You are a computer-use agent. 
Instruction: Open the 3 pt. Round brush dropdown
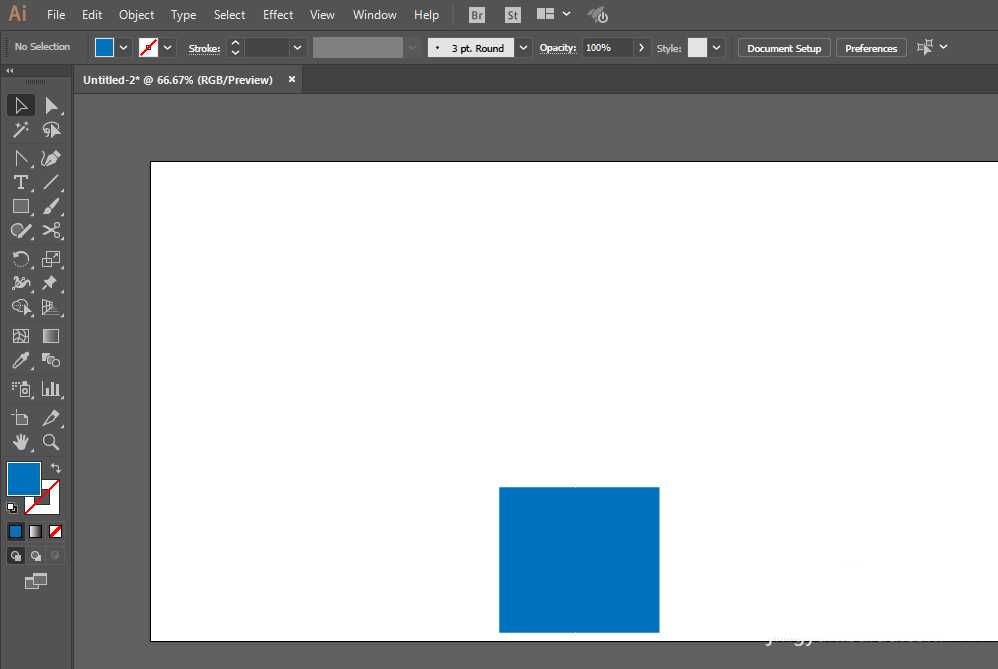point(523,48)
